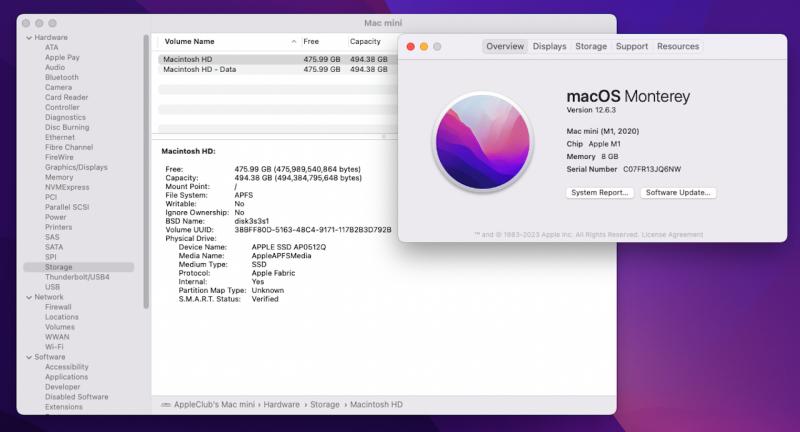Screen dimensions: 800x432
Task: Select Locations under Network
Action: pos(62,317)
